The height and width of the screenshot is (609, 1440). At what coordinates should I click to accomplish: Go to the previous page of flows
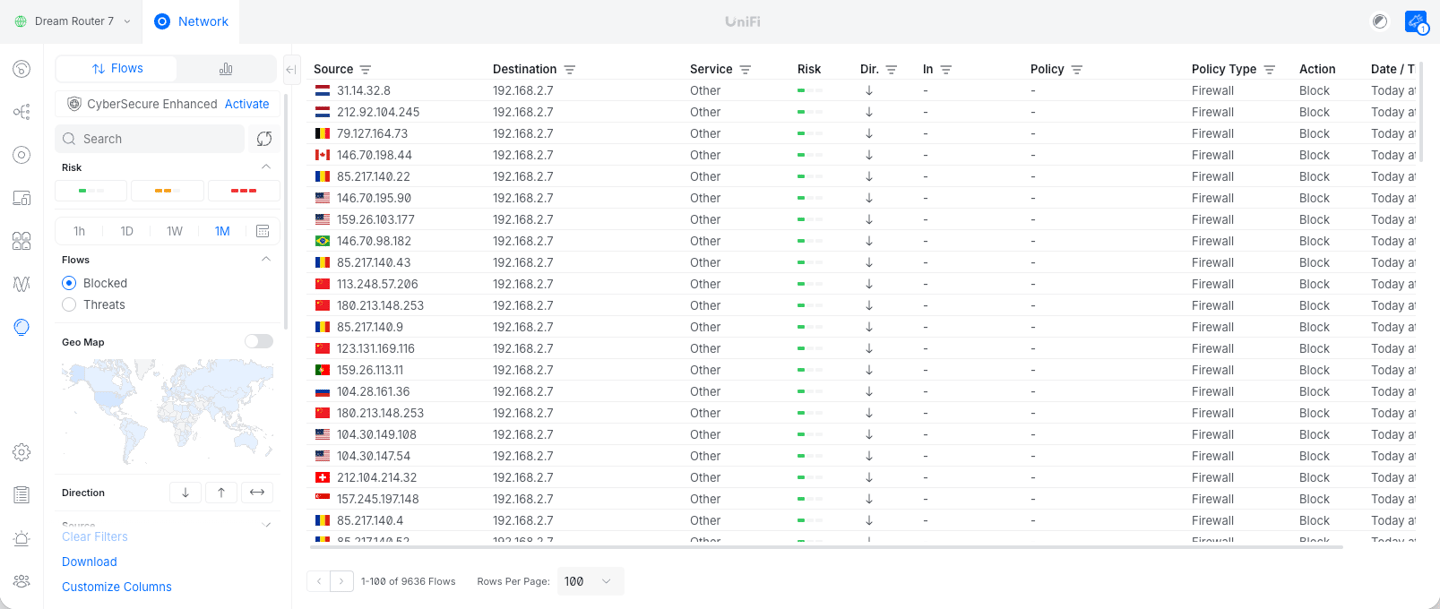[x=319, y=581]
